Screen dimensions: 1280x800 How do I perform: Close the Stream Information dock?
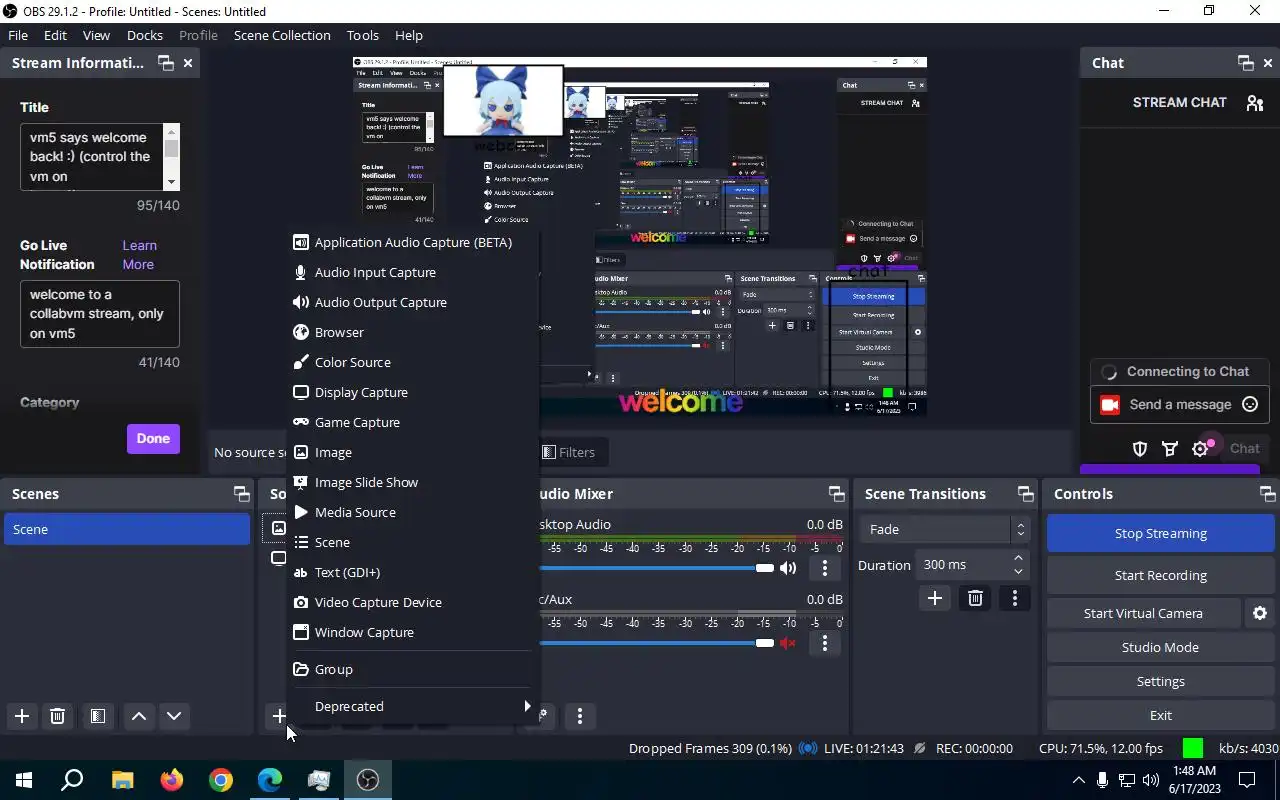(x=188, y=63)
